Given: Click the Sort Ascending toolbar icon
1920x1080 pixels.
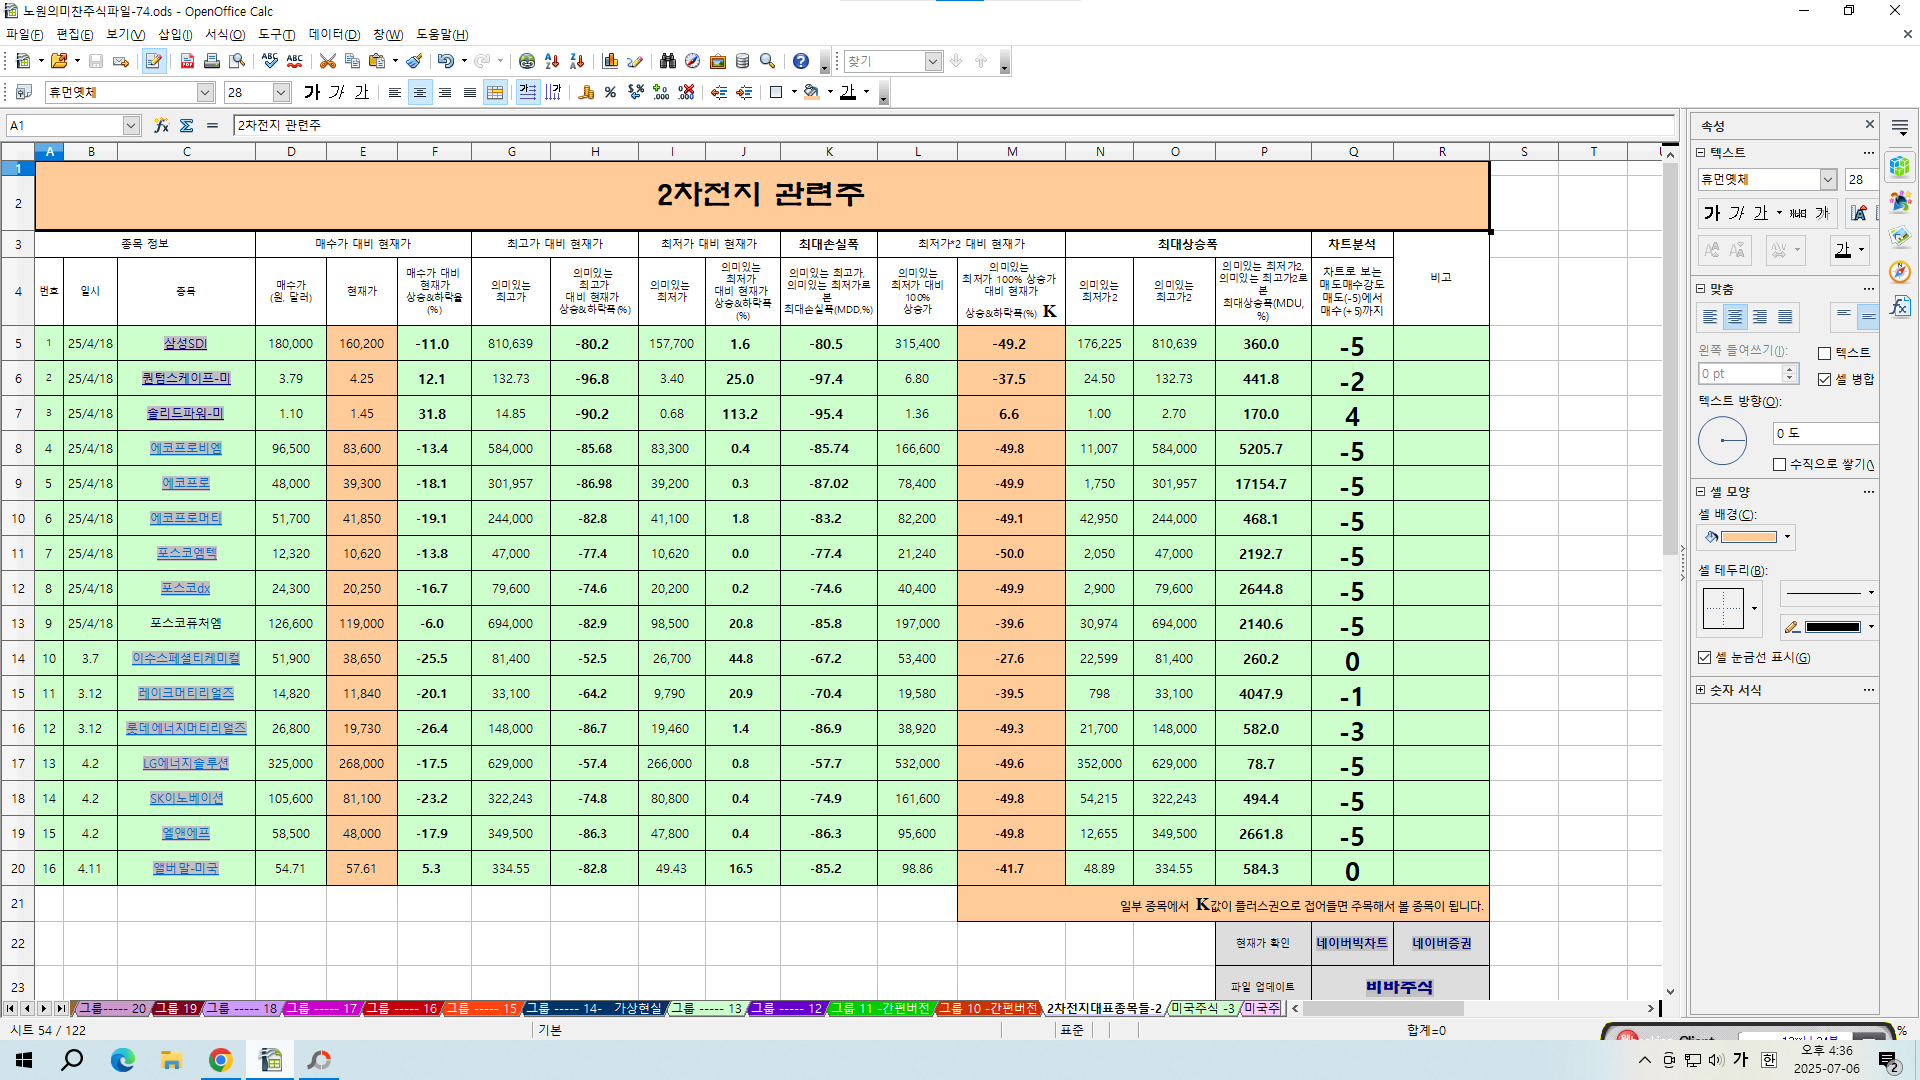Looking at the screenshot, I should pos(552,61).
